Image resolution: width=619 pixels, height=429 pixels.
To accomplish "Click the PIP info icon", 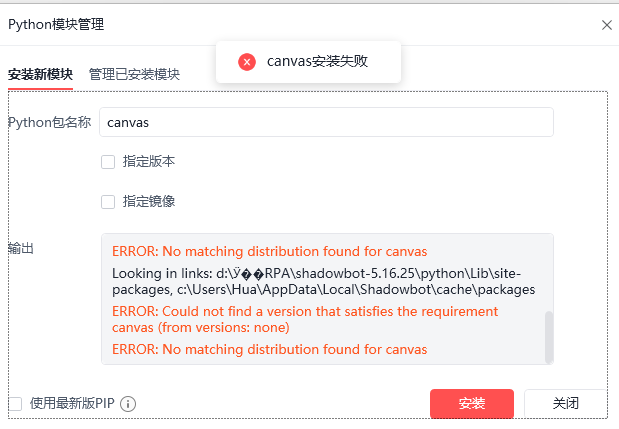I will pos(128,404).
